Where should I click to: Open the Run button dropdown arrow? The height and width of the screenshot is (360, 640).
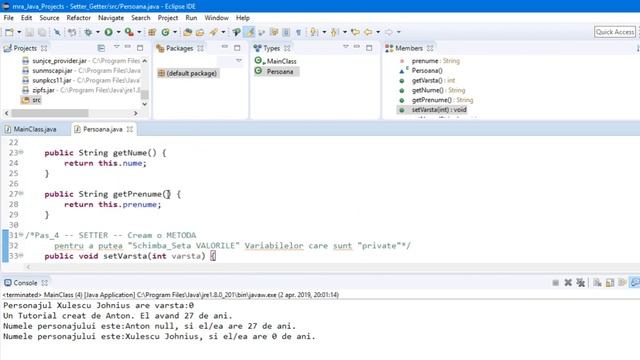[118, 32]
